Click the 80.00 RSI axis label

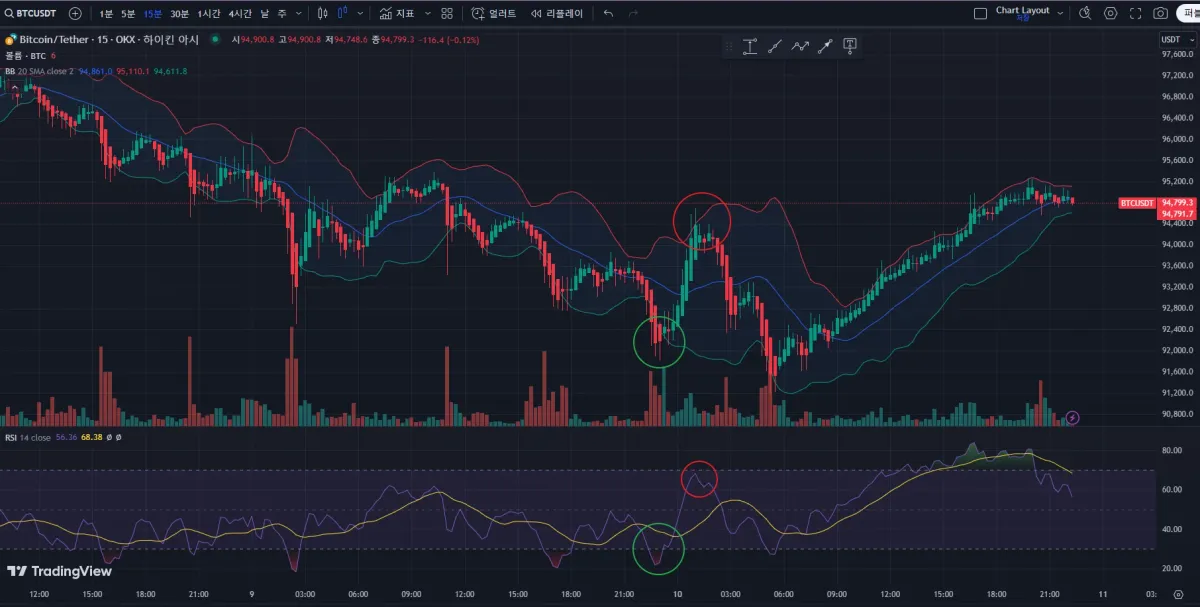click(x=1172, y=451)
